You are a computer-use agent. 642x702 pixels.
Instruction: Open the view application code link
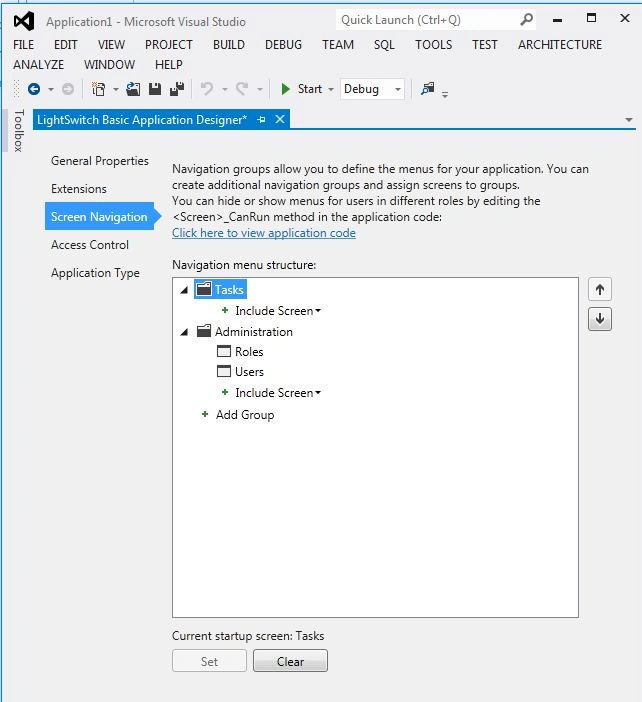point(264,233)
